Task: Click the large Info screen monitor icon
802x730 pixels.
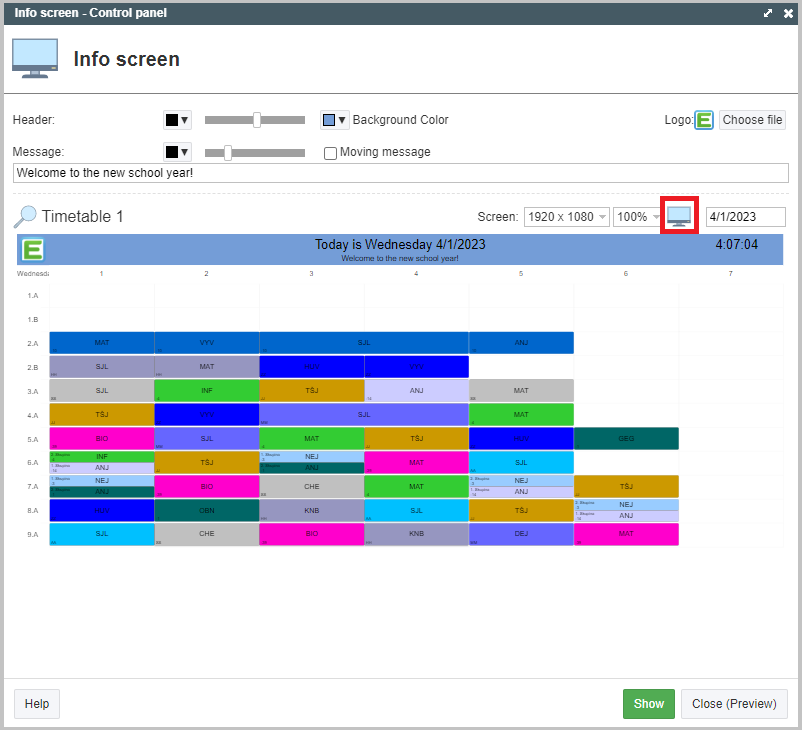Action: (x=35, y=59)
